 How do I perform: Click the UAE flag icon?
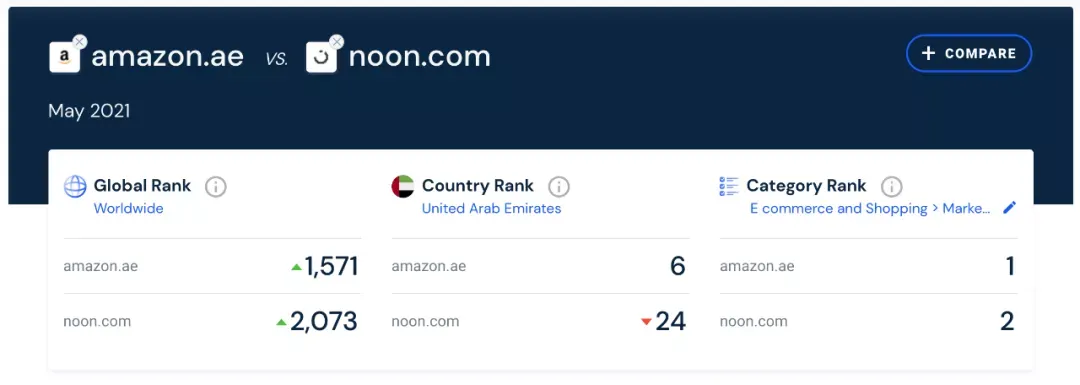click(x=403, y=186)
